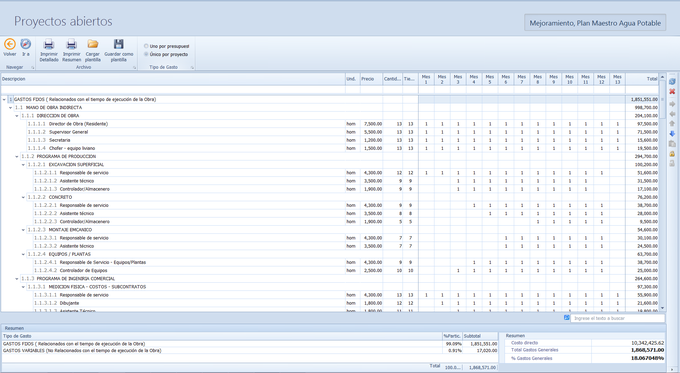Click Imprimir Detallado printer icon
Viewport: 680px width, 373px height.
pyautogui.click(x=49, y=44)
